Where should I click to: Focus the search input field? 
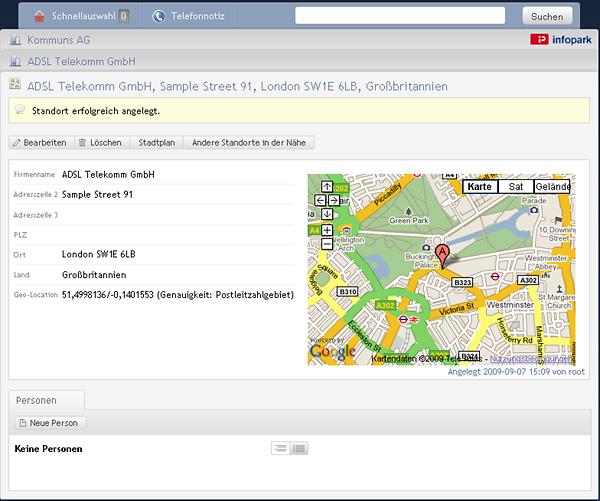point(400,16)
